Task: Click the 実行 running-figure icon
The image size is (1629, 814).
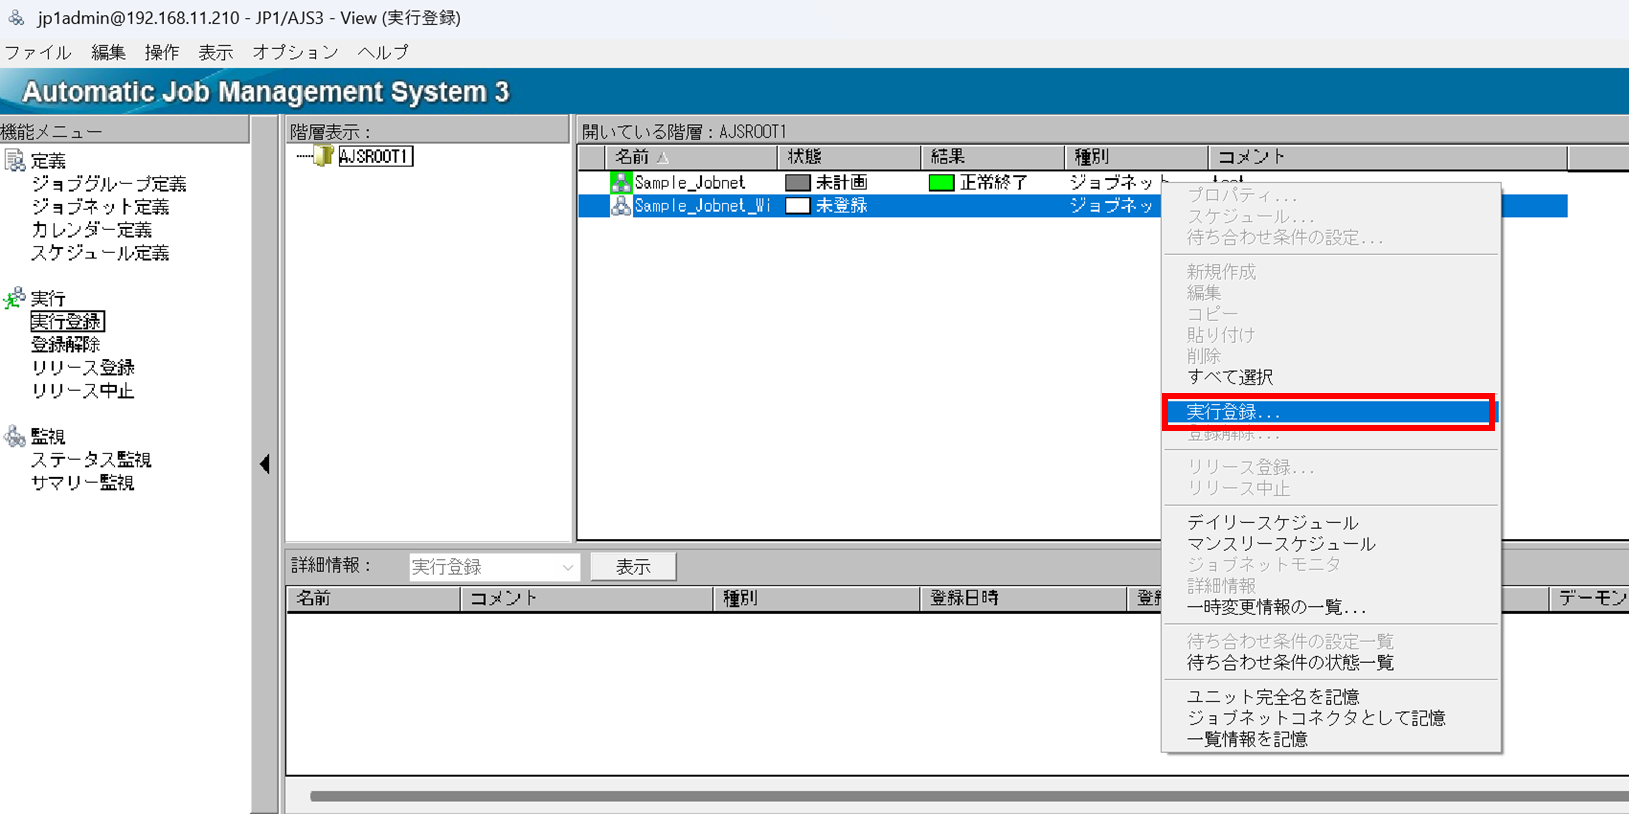Action: (15, 299)
